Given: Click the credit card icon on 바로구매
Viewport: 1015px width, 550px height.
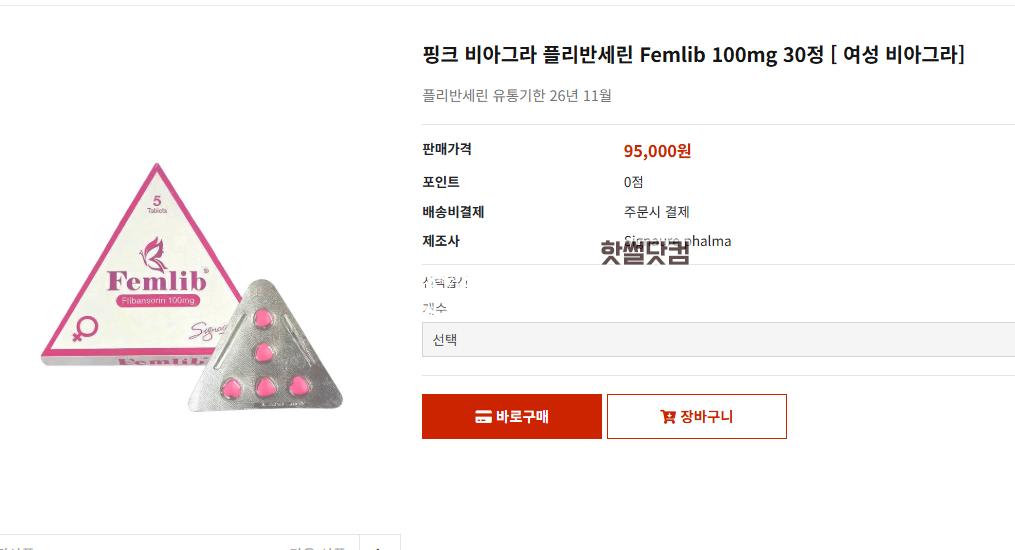Looking at the screenshot, I should [x=483, y=417].
